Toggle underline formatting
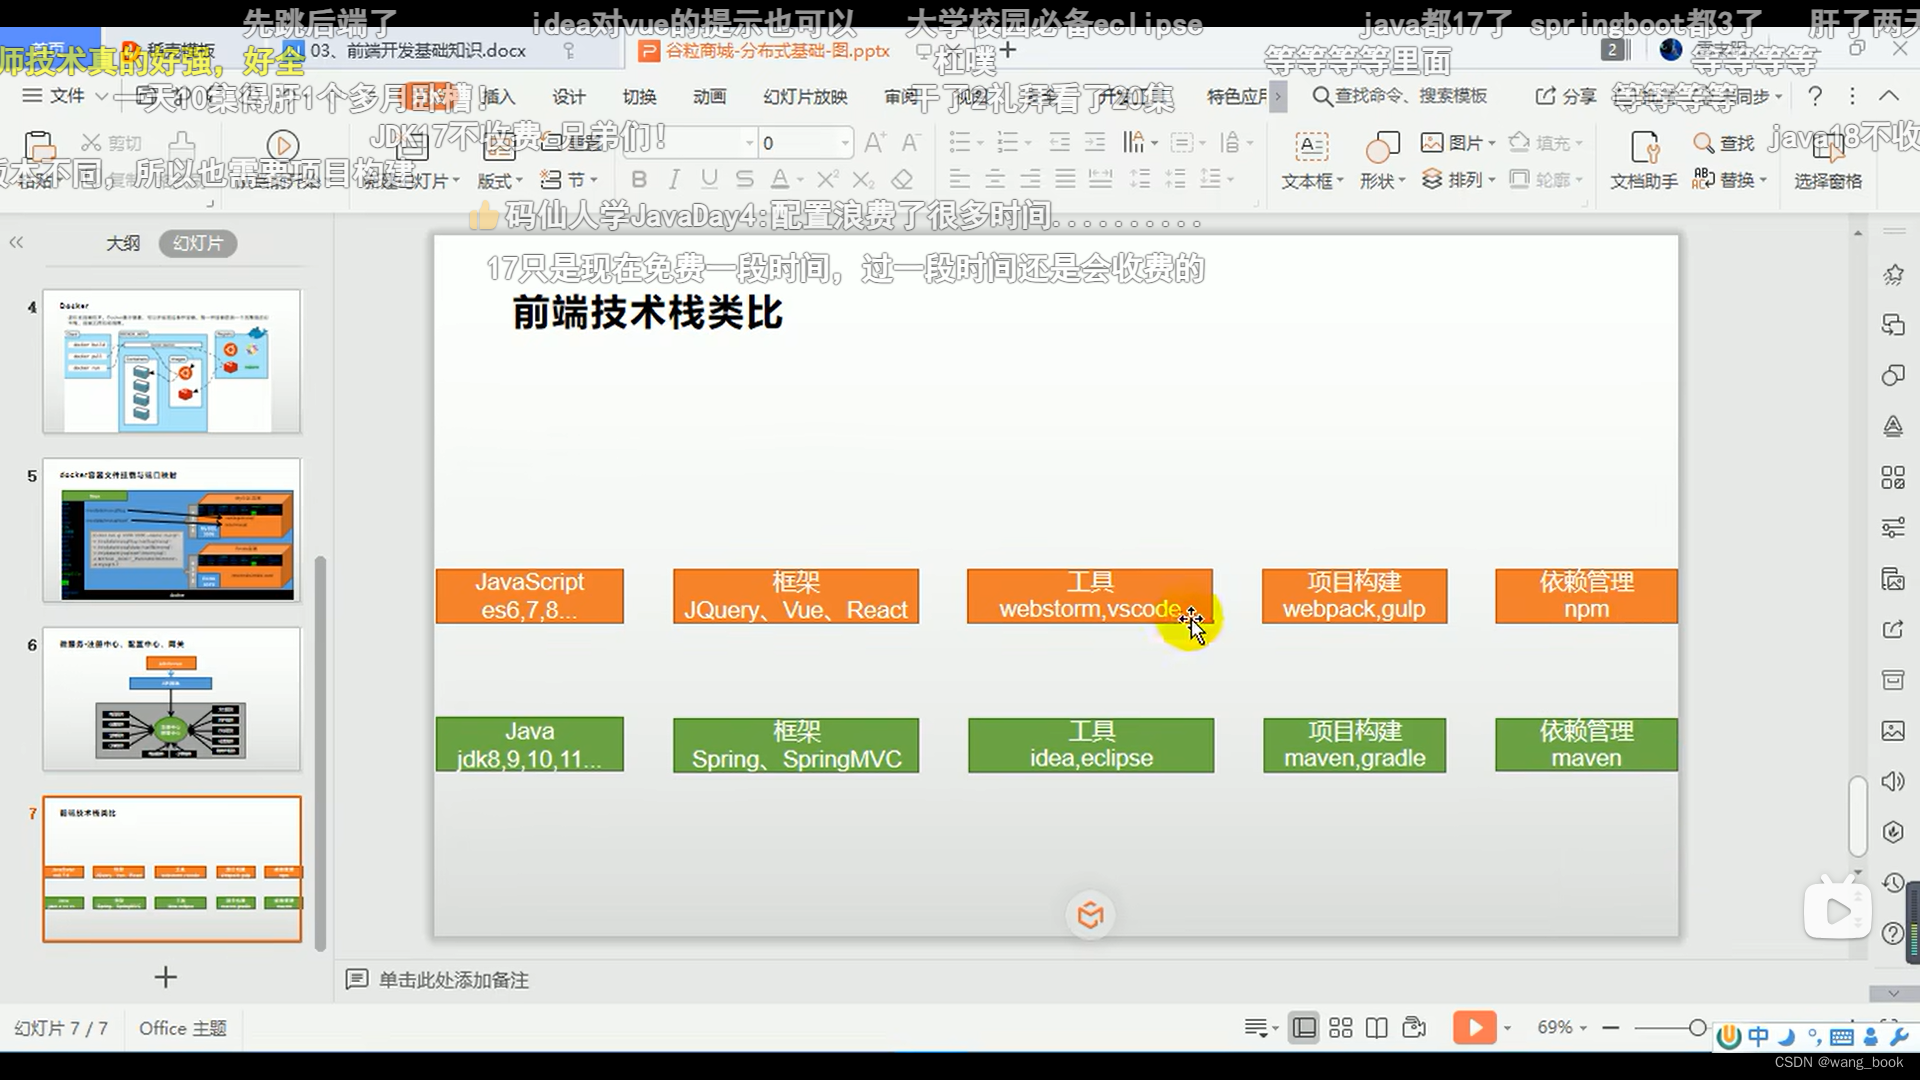 708,179
